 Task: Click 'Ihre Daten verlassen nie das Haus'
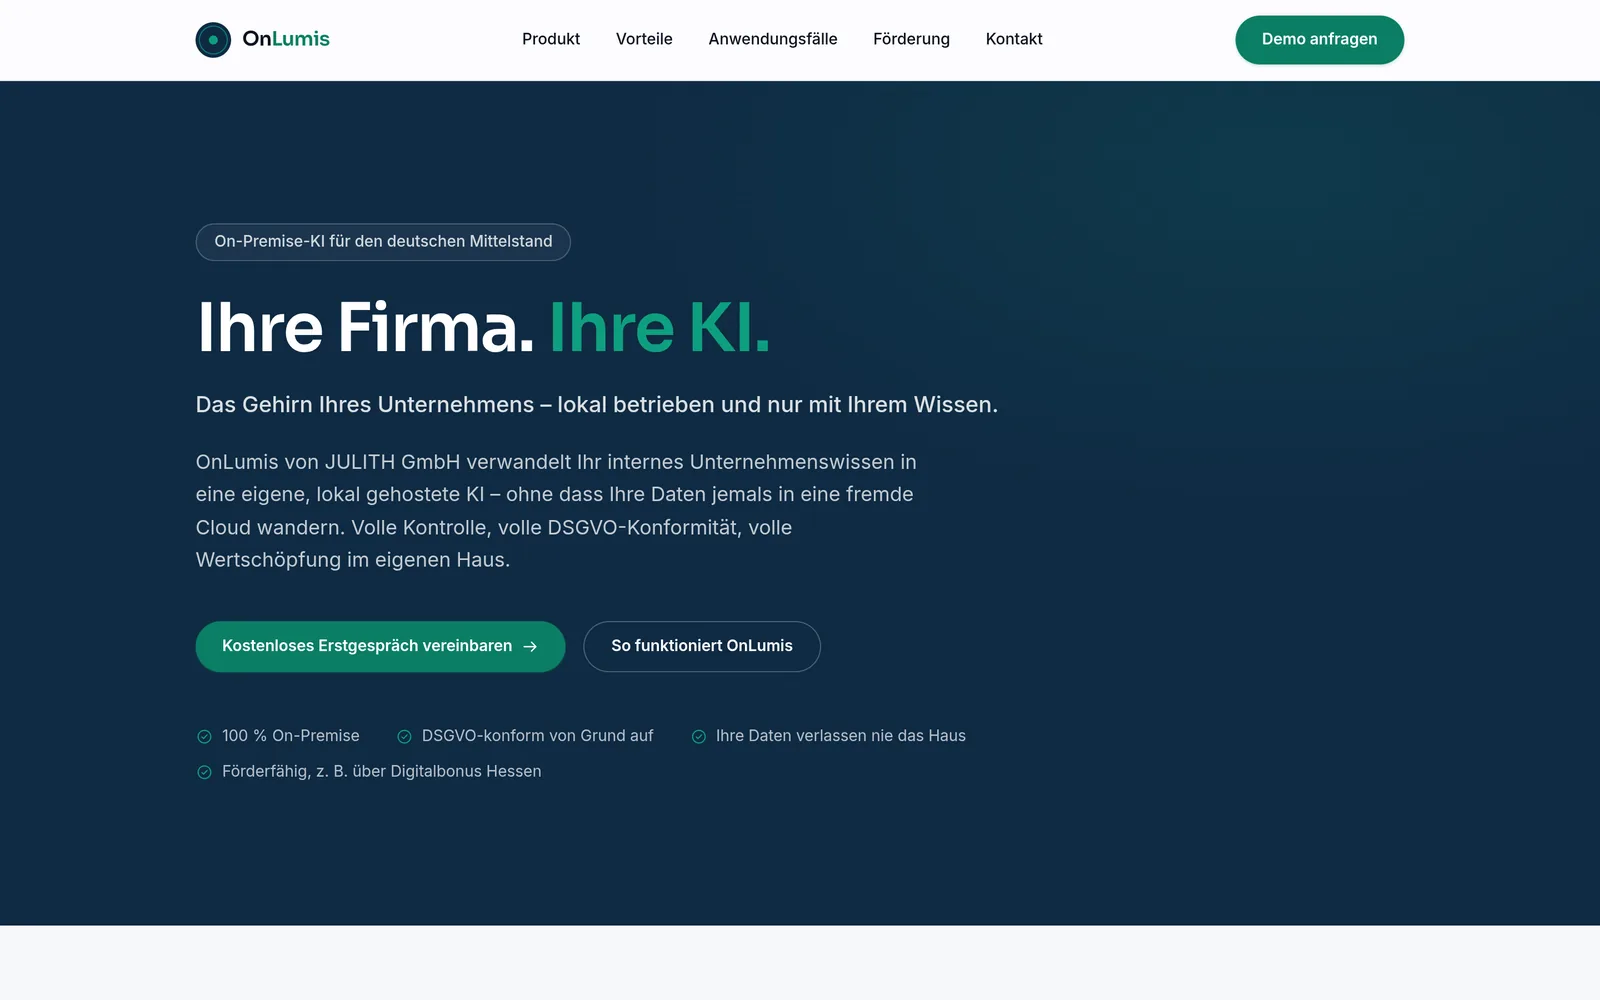[841, 736]
